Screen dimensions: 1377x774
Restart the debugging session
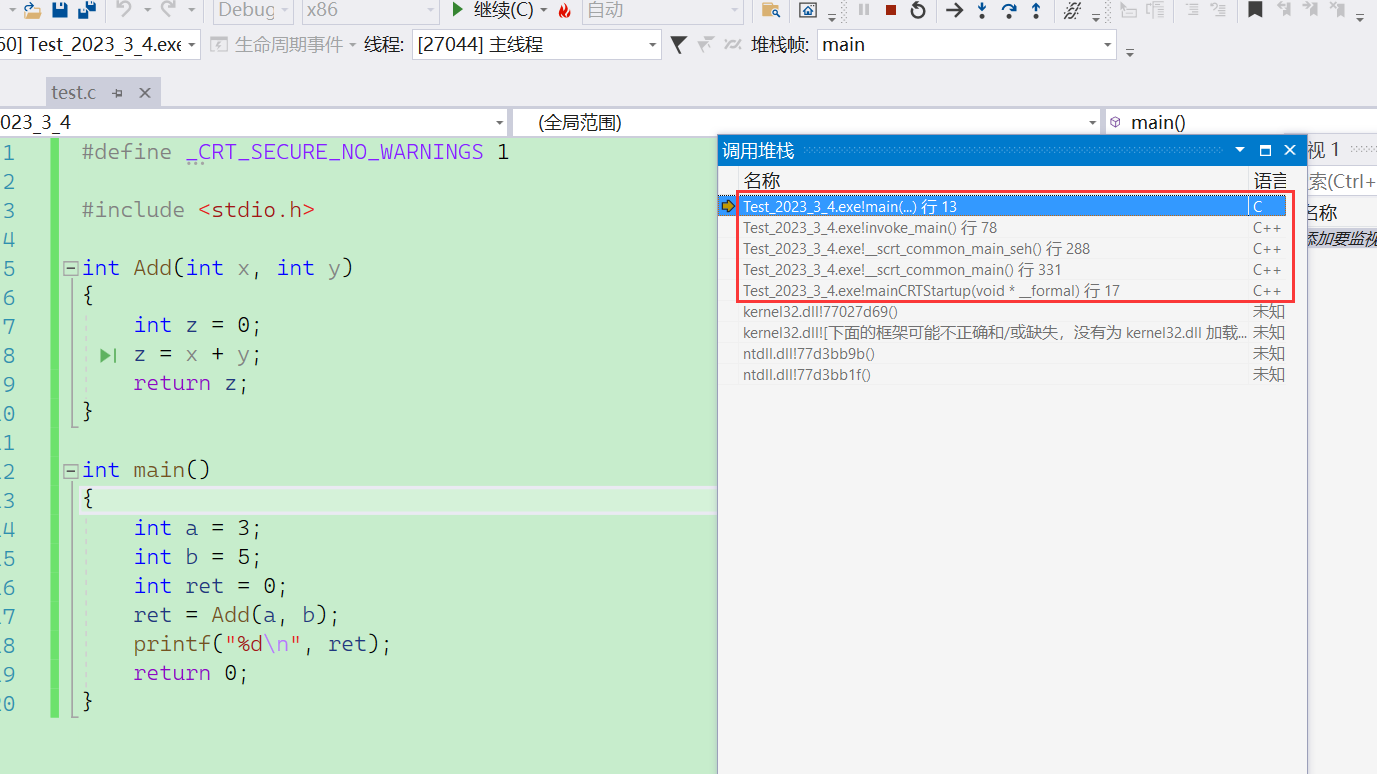pyautogui.click(x=917, y=10)
